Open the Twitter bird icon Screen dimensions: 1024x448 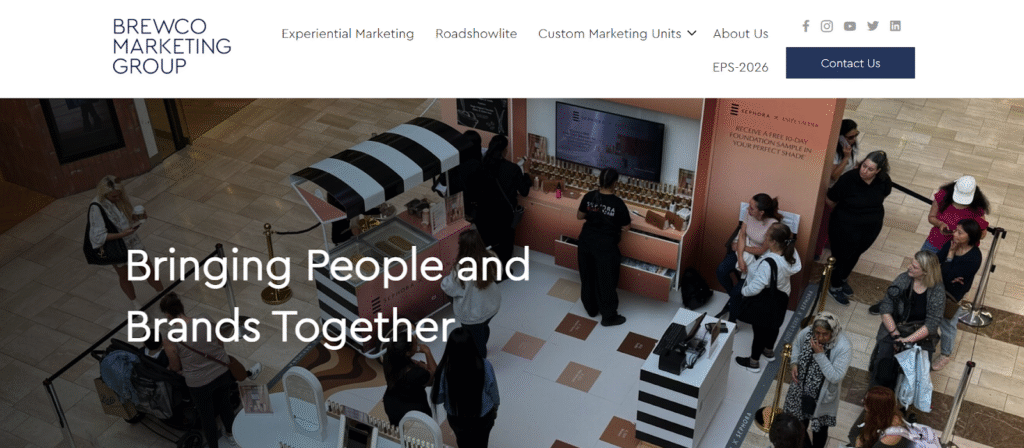[x=872, y=26]
